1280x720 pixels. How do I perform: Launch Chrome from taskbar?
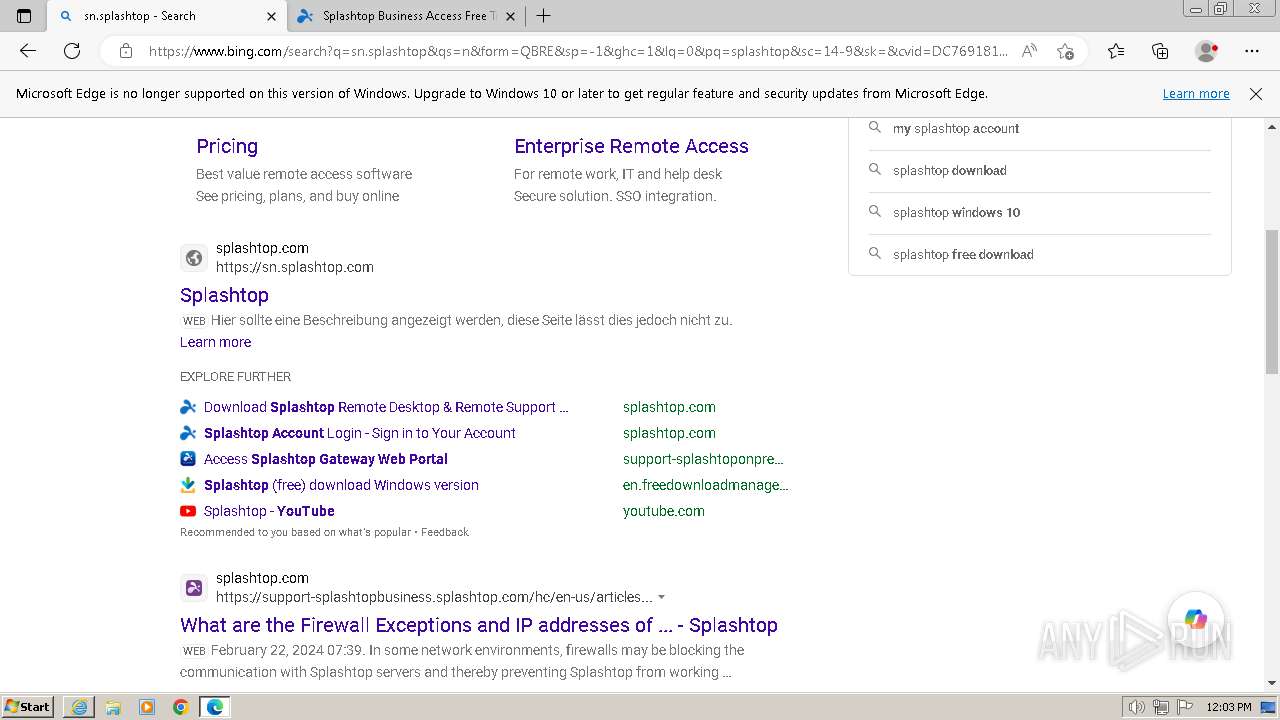click(180, 707)
